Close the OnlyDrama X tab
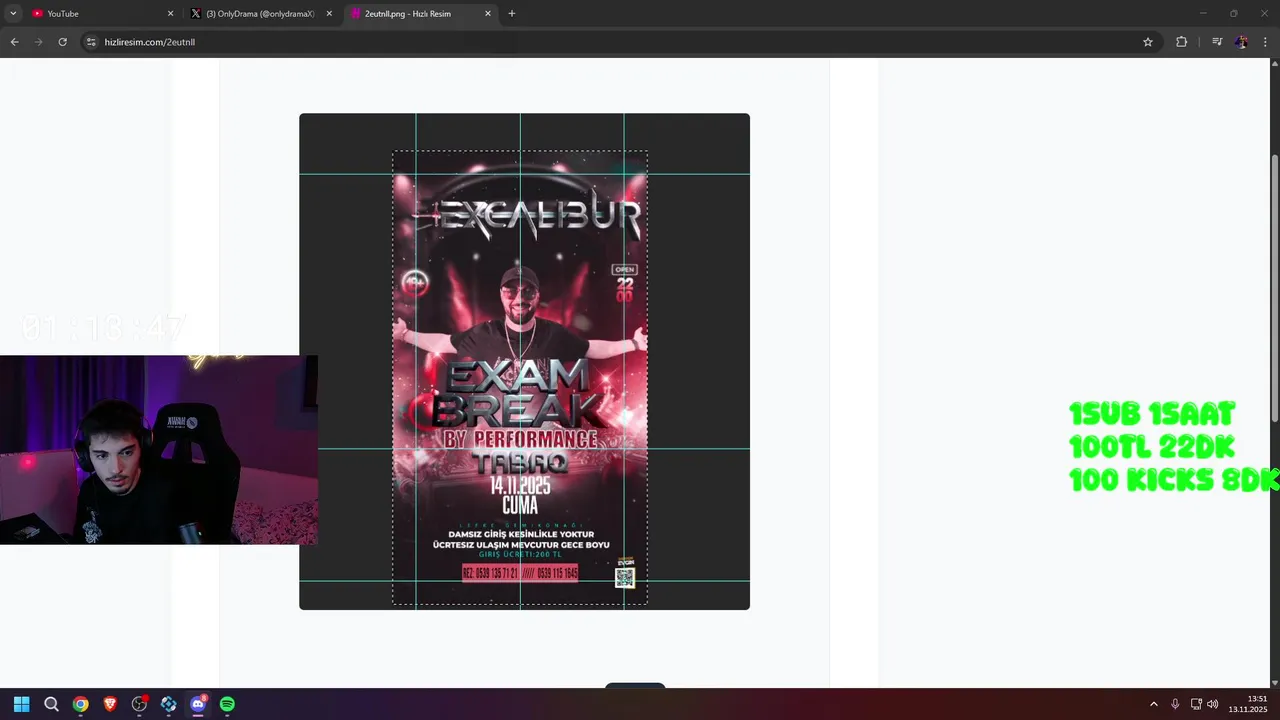Viewport: 1280px width, 720px height. pyautogui.click(x=329, y=14)
